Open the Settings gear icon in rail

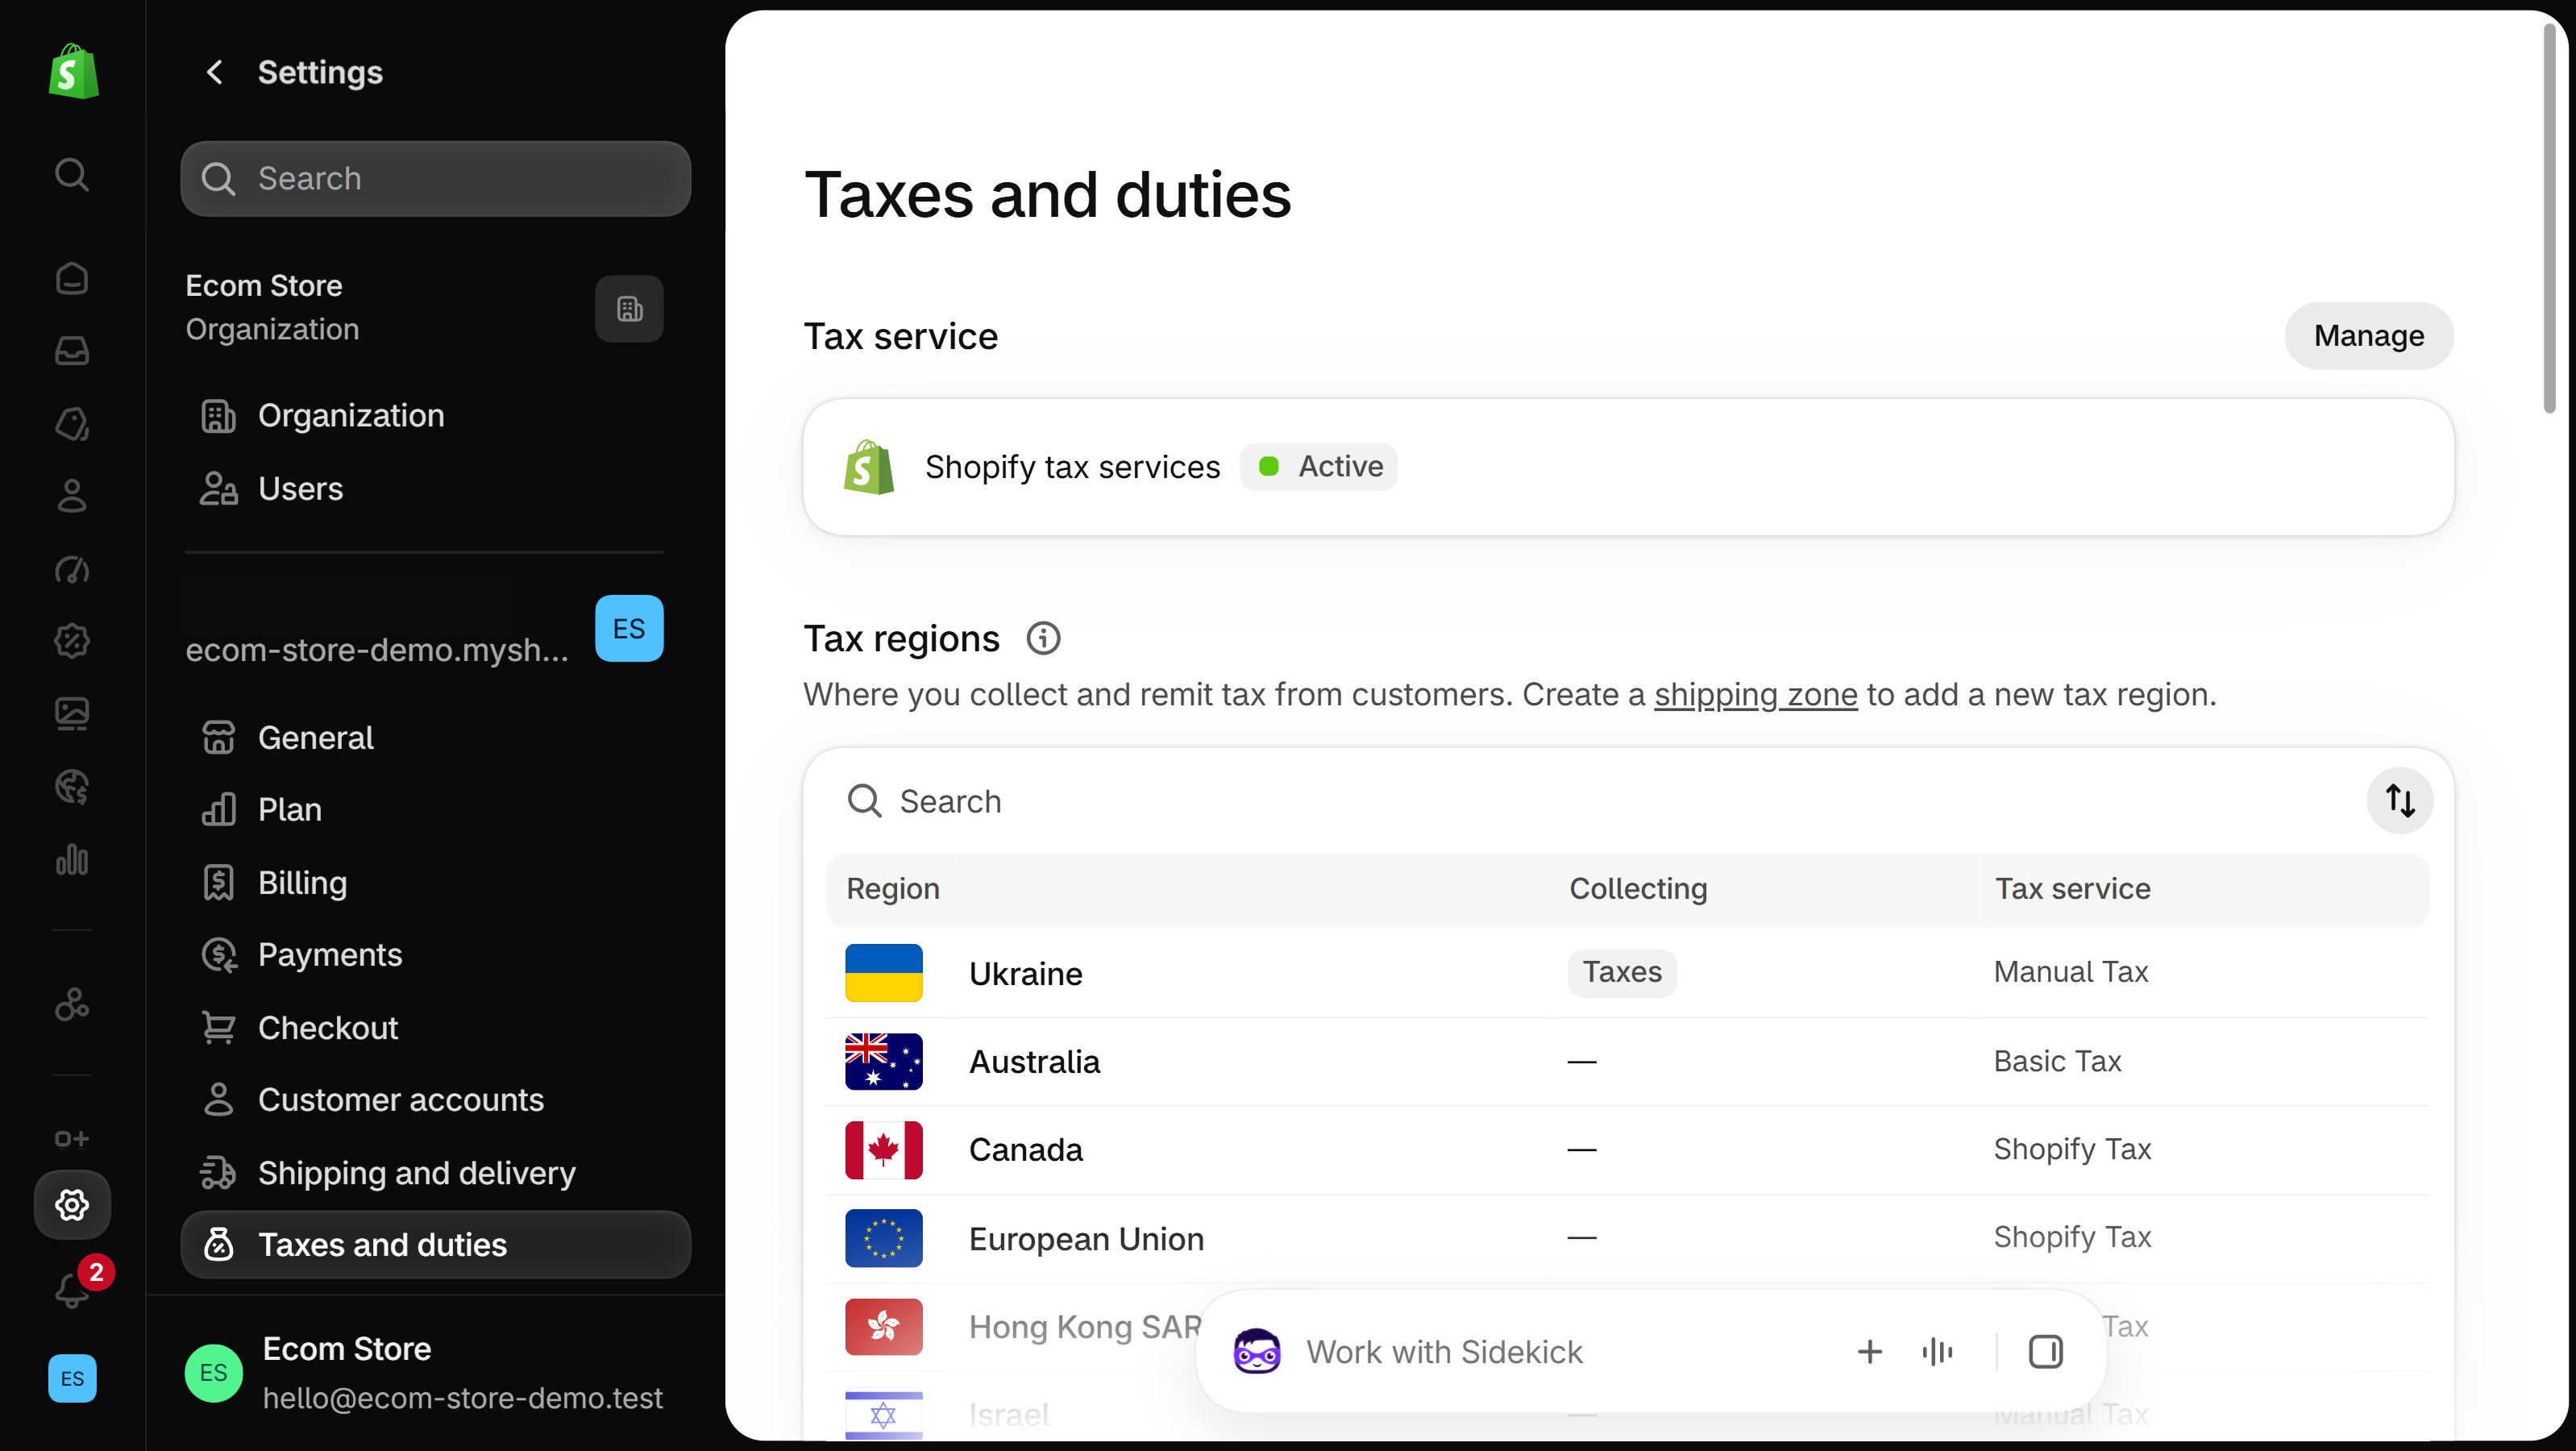tap(72, 1205)
